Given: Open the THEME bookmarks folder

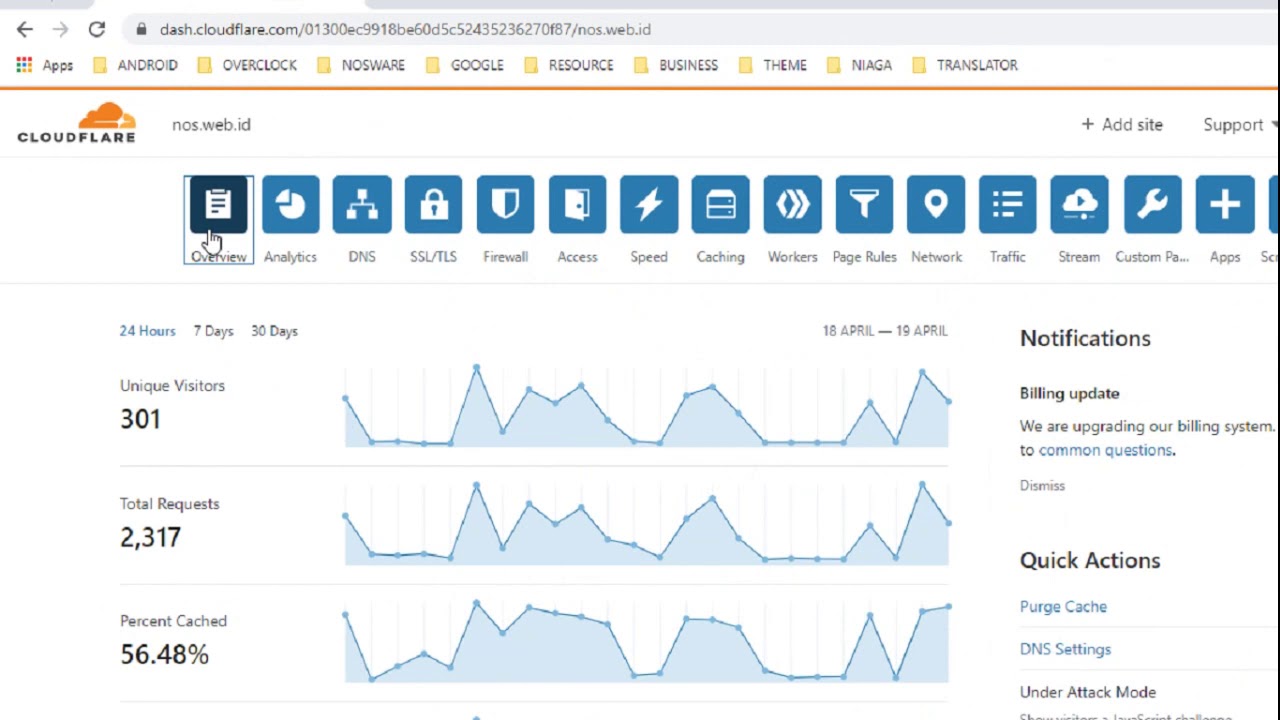Looking at the screenshot, I should pos(773,65).
